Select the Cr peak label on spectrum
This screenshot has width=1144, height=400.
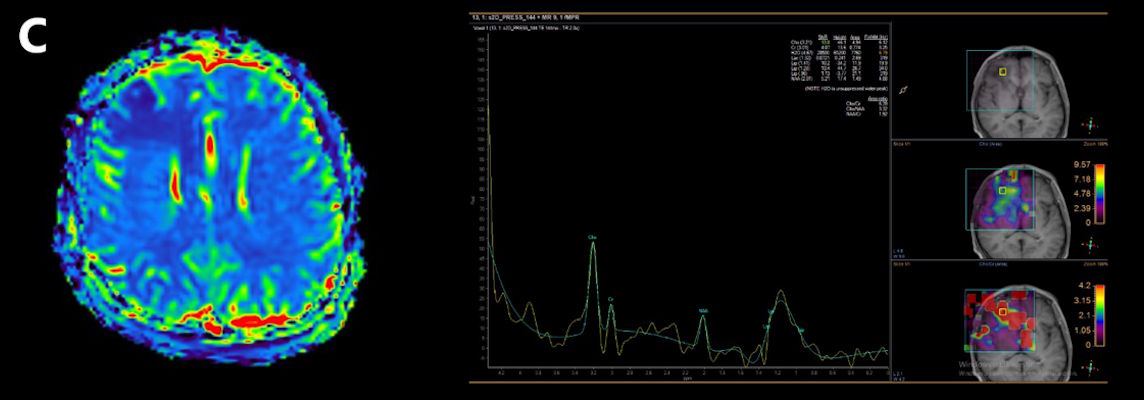[611, 298]
